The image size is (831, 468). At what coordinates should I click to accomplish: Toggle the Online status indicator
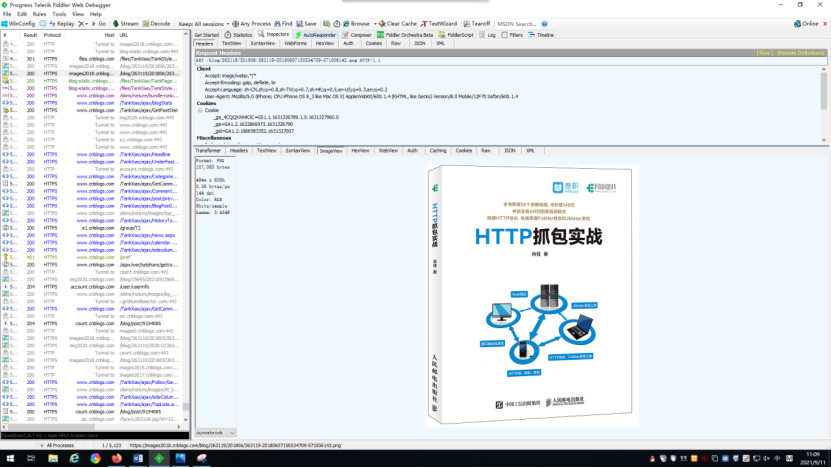click(806, 24)
